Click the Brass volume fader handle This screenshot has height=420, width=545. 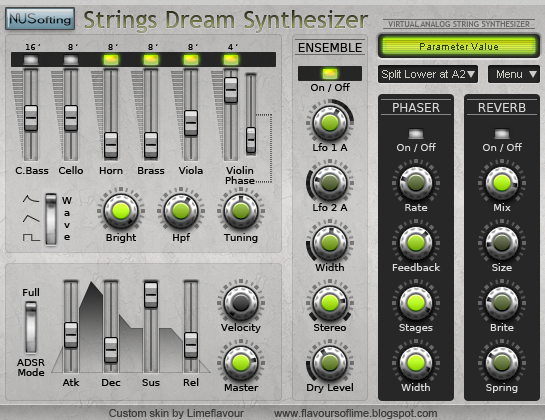151,145
